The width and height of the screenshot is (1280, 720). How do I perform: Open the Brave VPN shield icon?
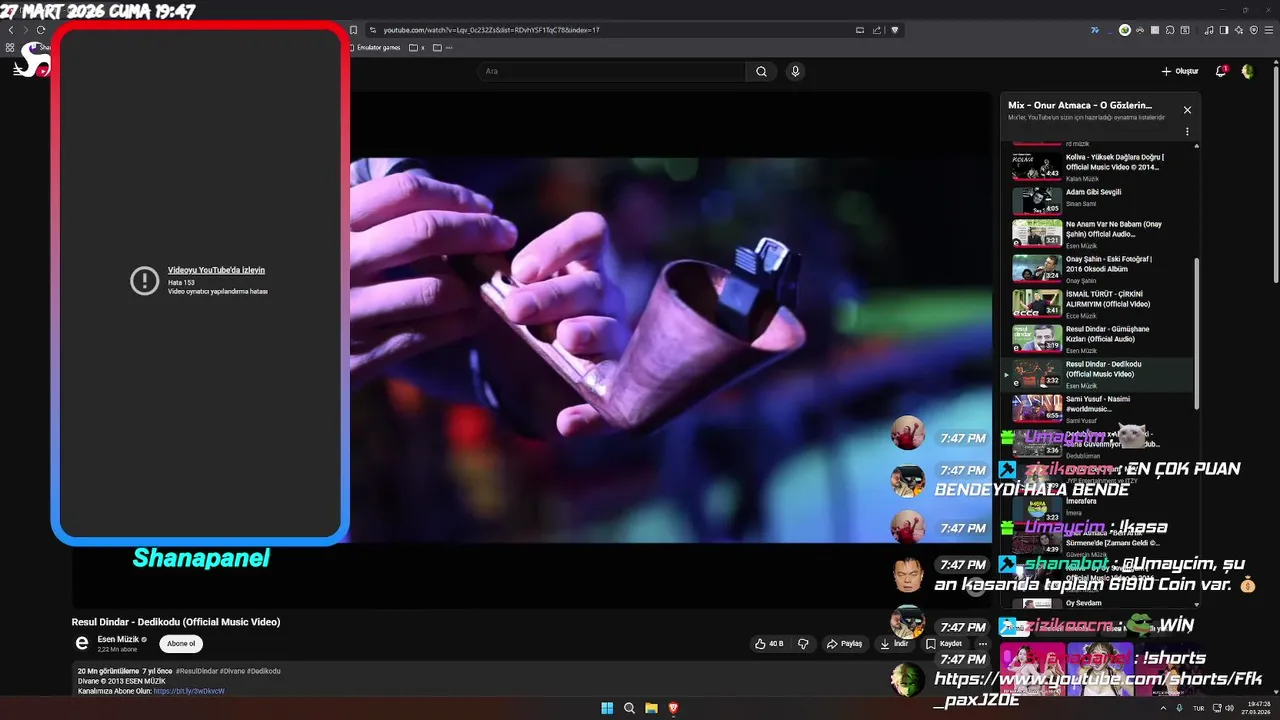click(x=1254, y=30)
